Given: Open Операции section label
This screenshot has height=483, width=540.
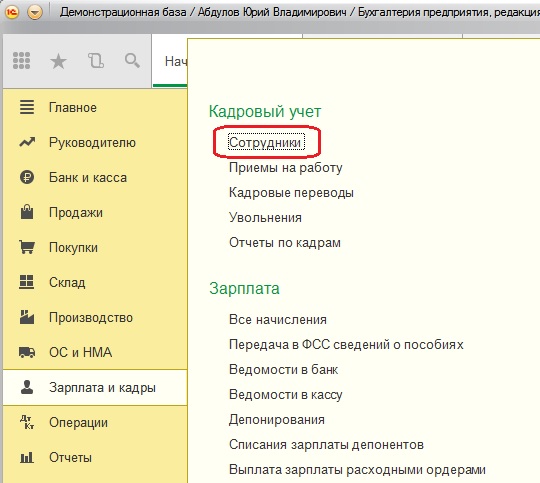Looking at the screenshot, I should 79,423.
